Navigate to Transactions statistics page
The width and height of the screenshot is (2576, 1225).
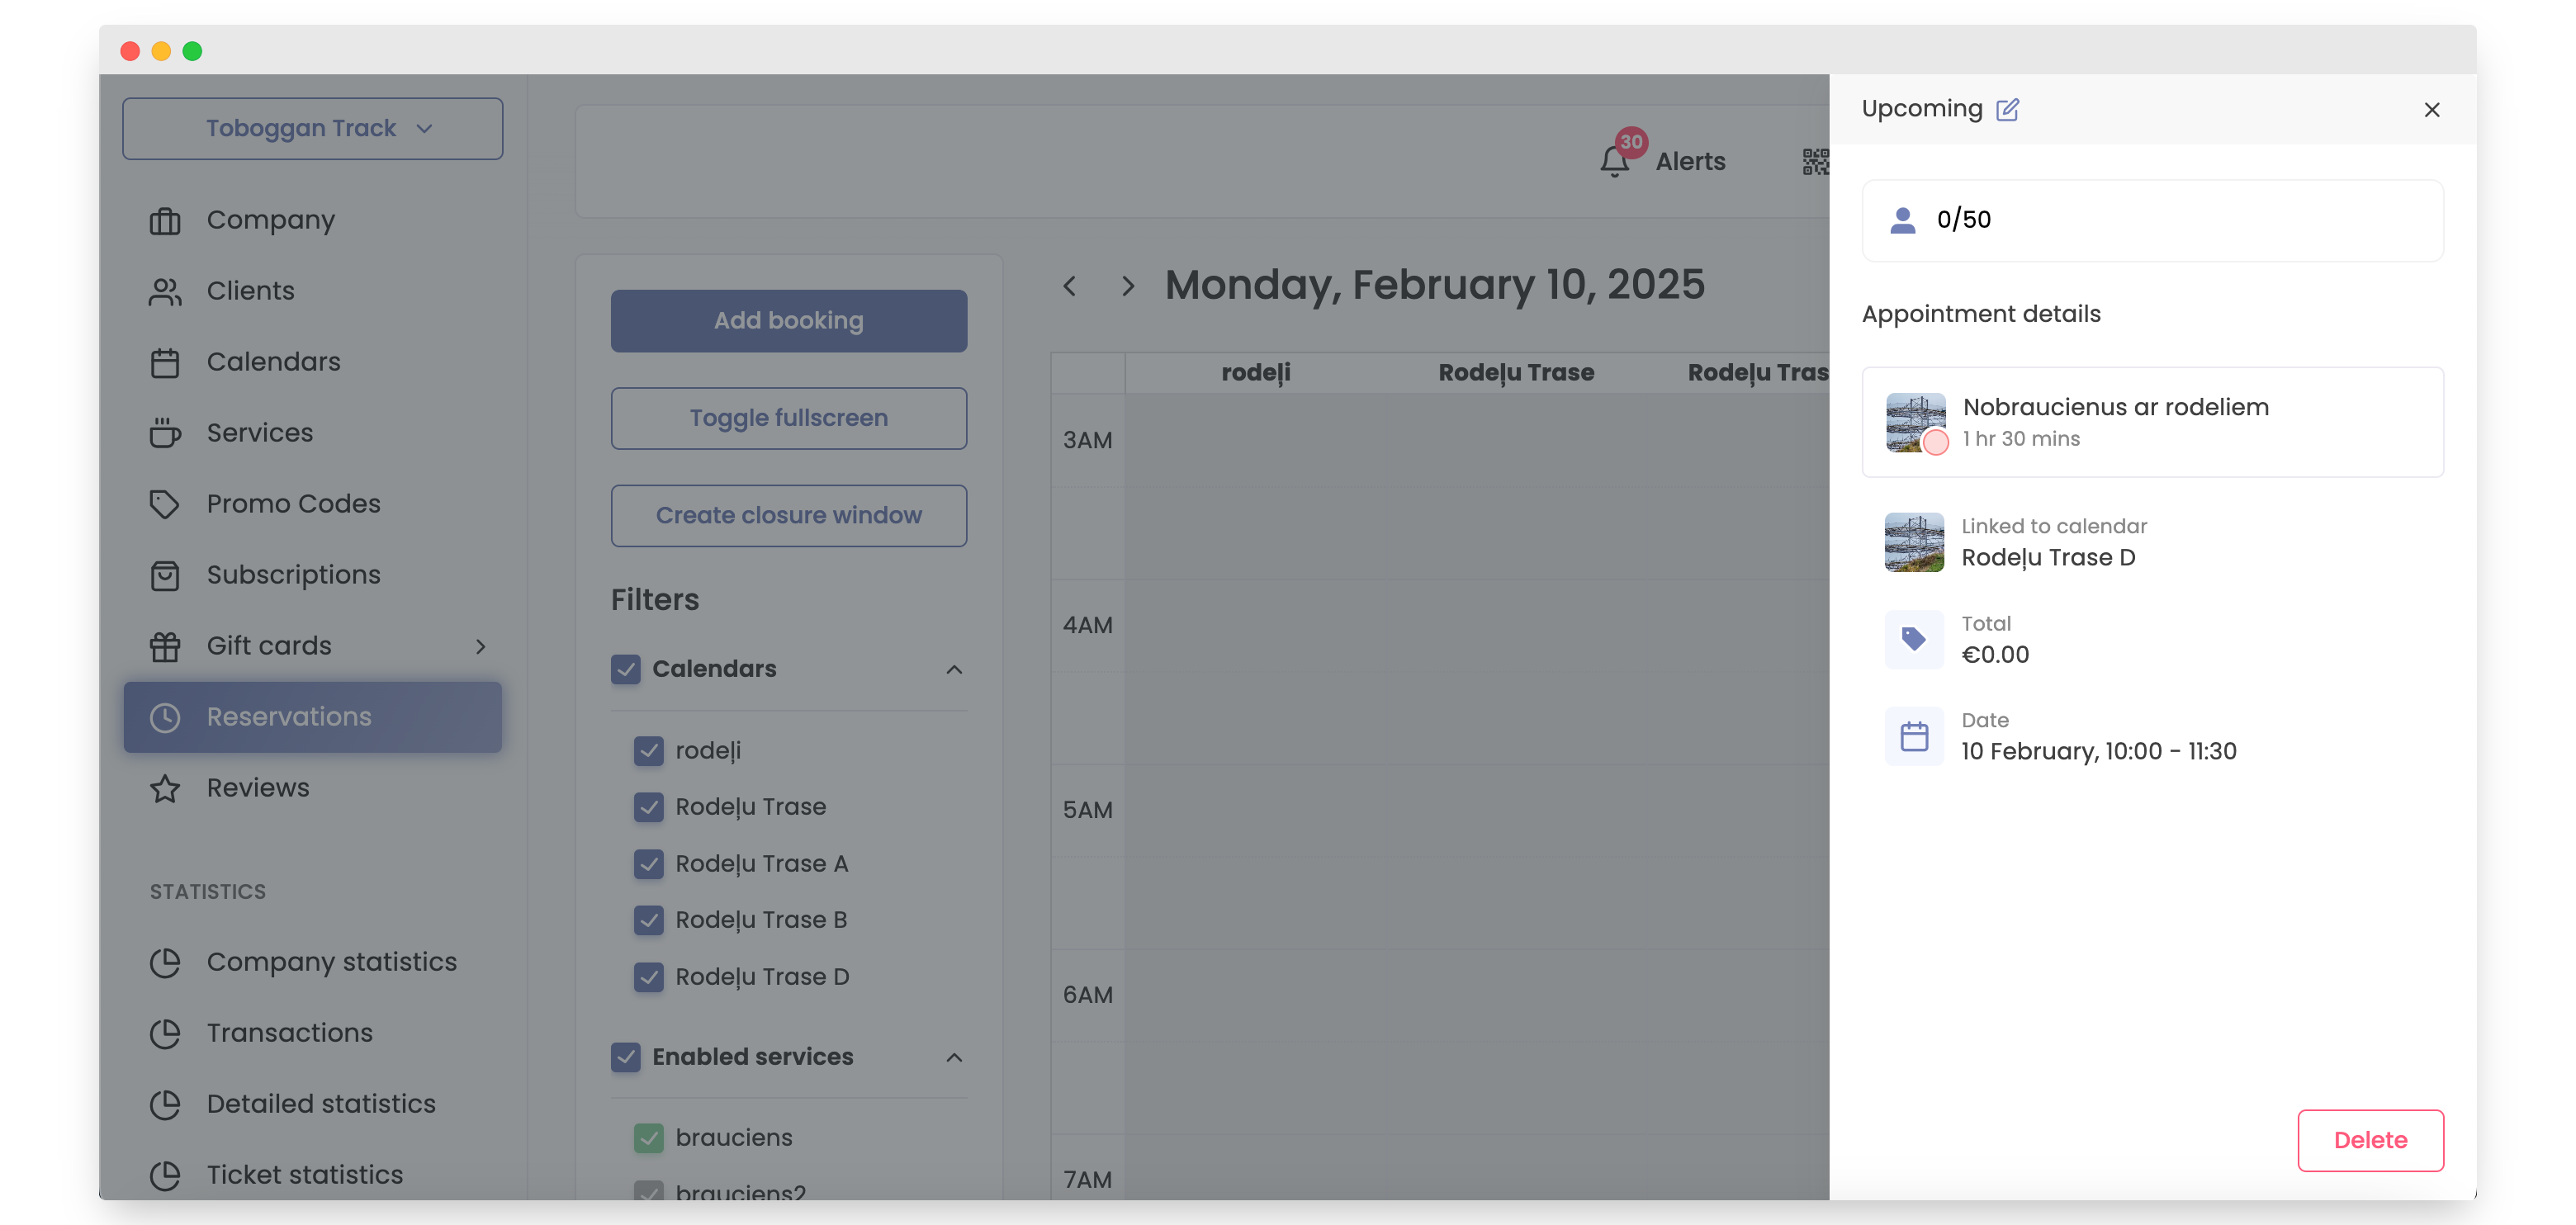[x=289, y=1033]
